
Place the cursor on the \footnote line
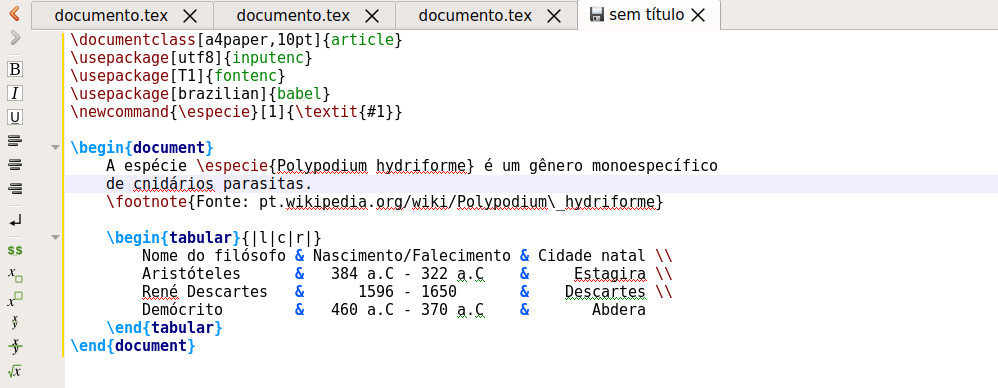pos(385,202)
